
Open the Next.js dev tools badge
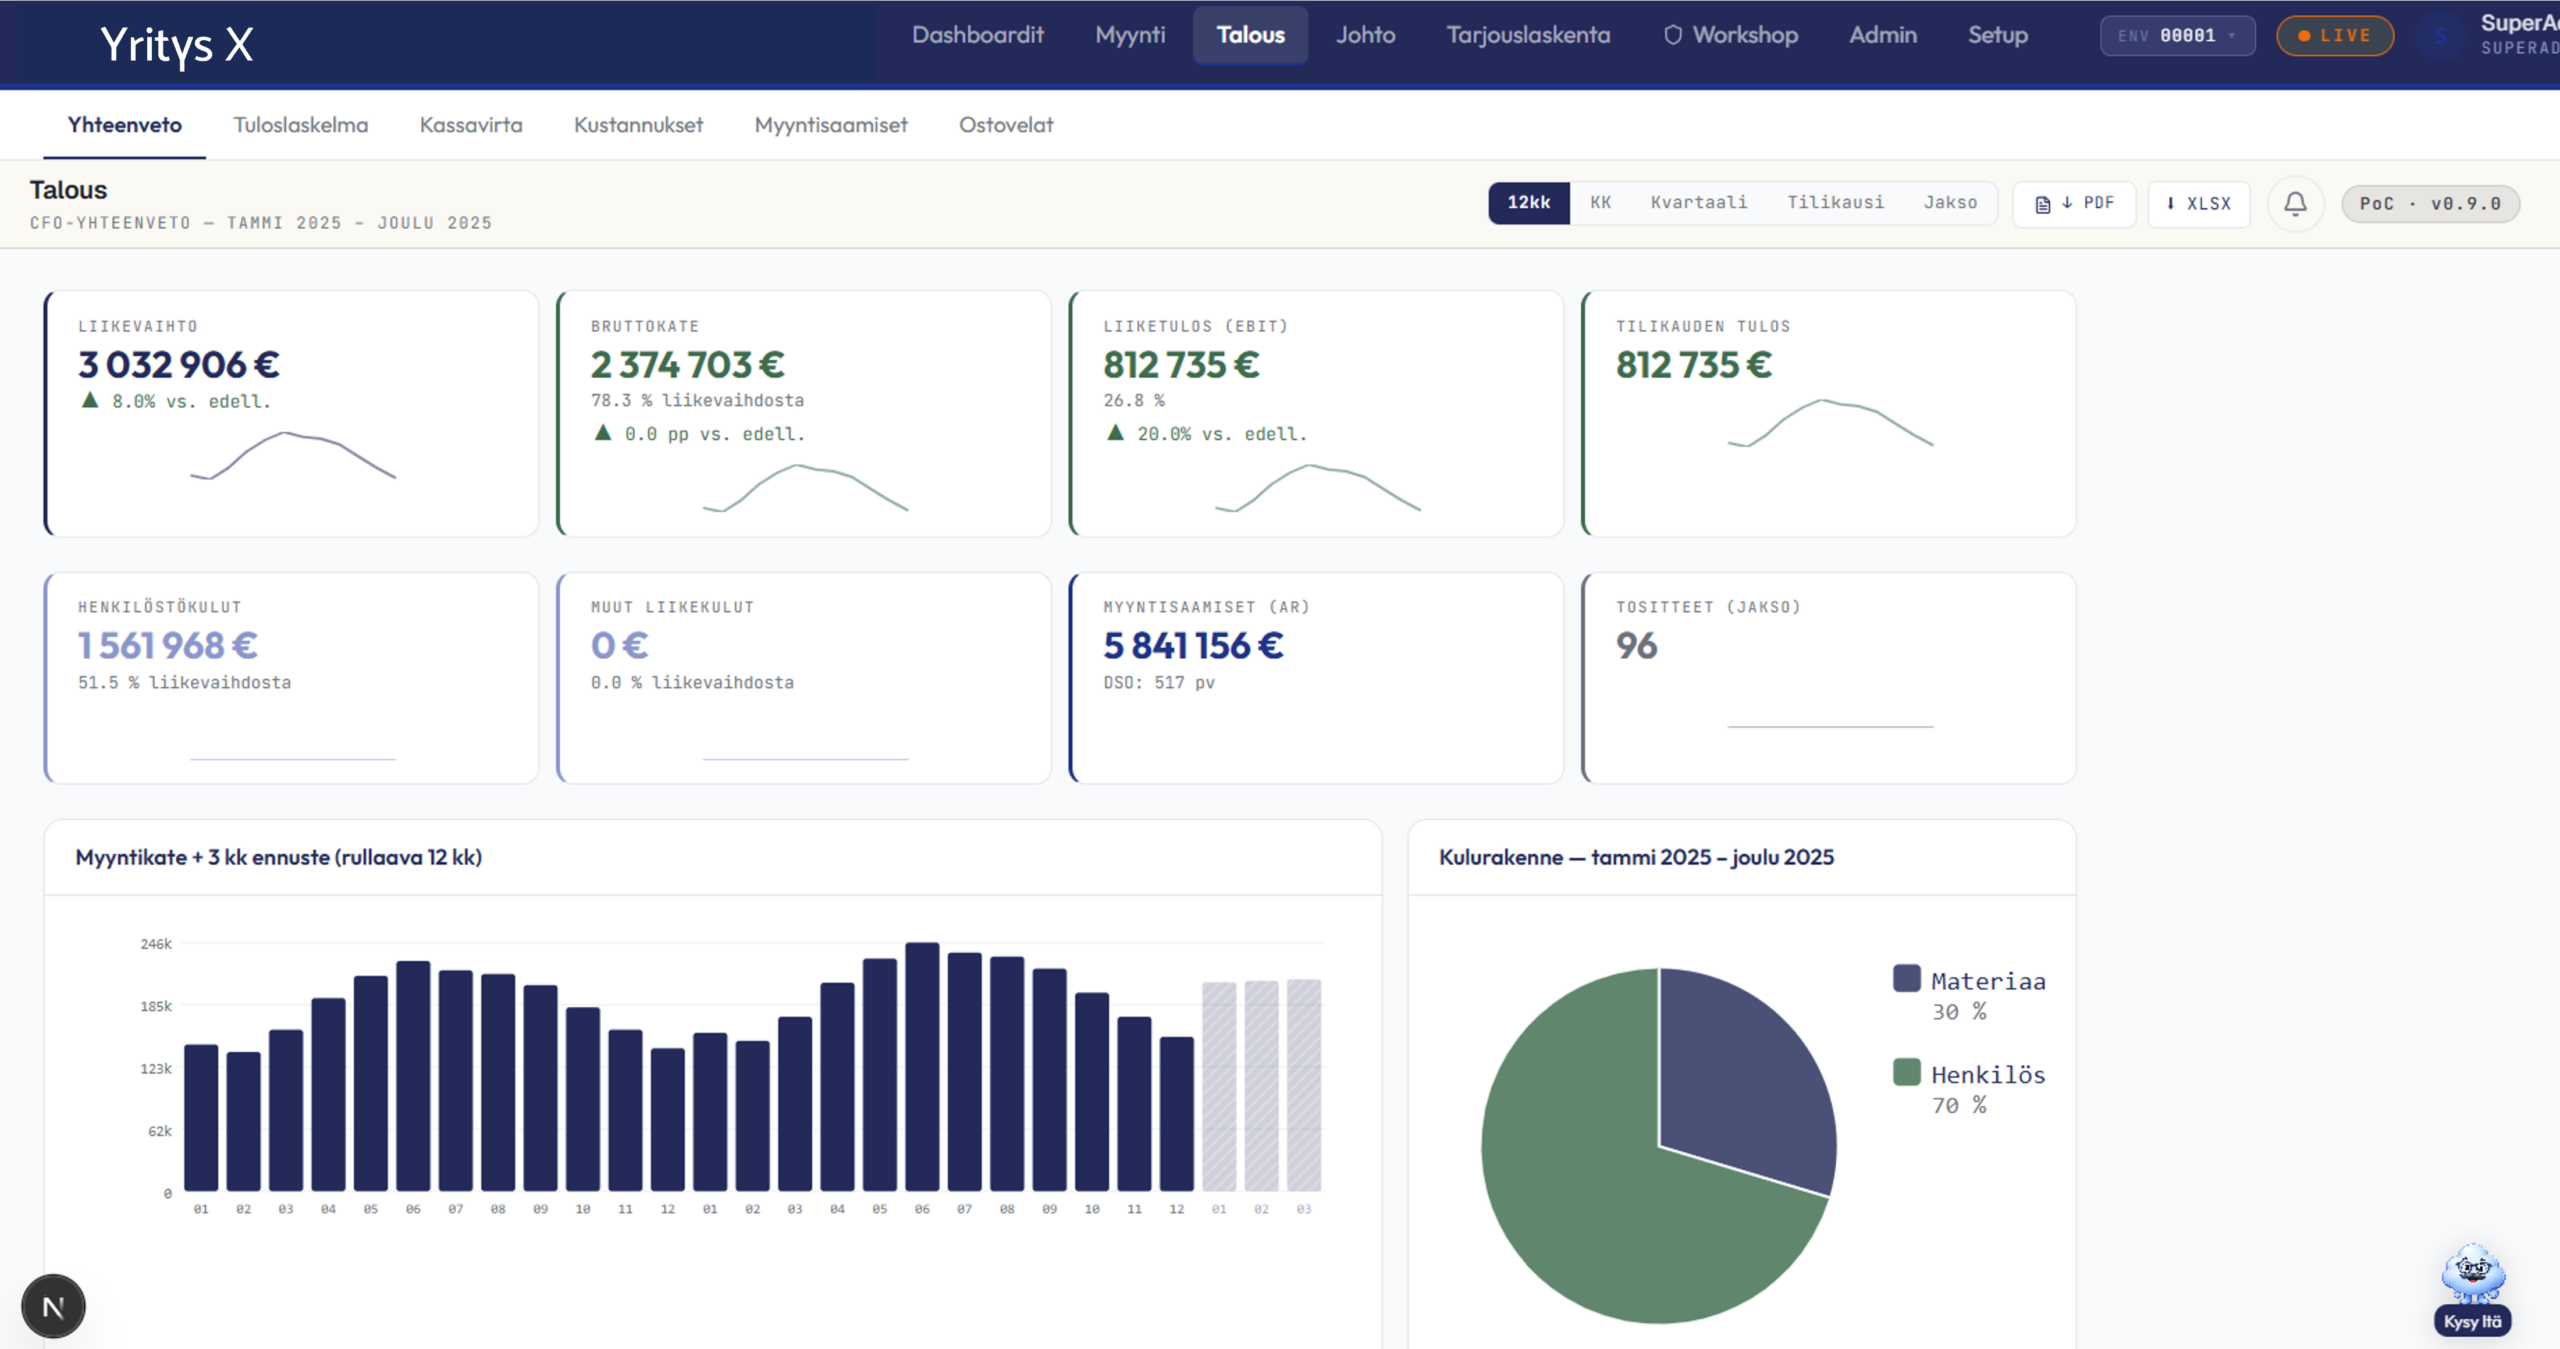[53, 1306]
